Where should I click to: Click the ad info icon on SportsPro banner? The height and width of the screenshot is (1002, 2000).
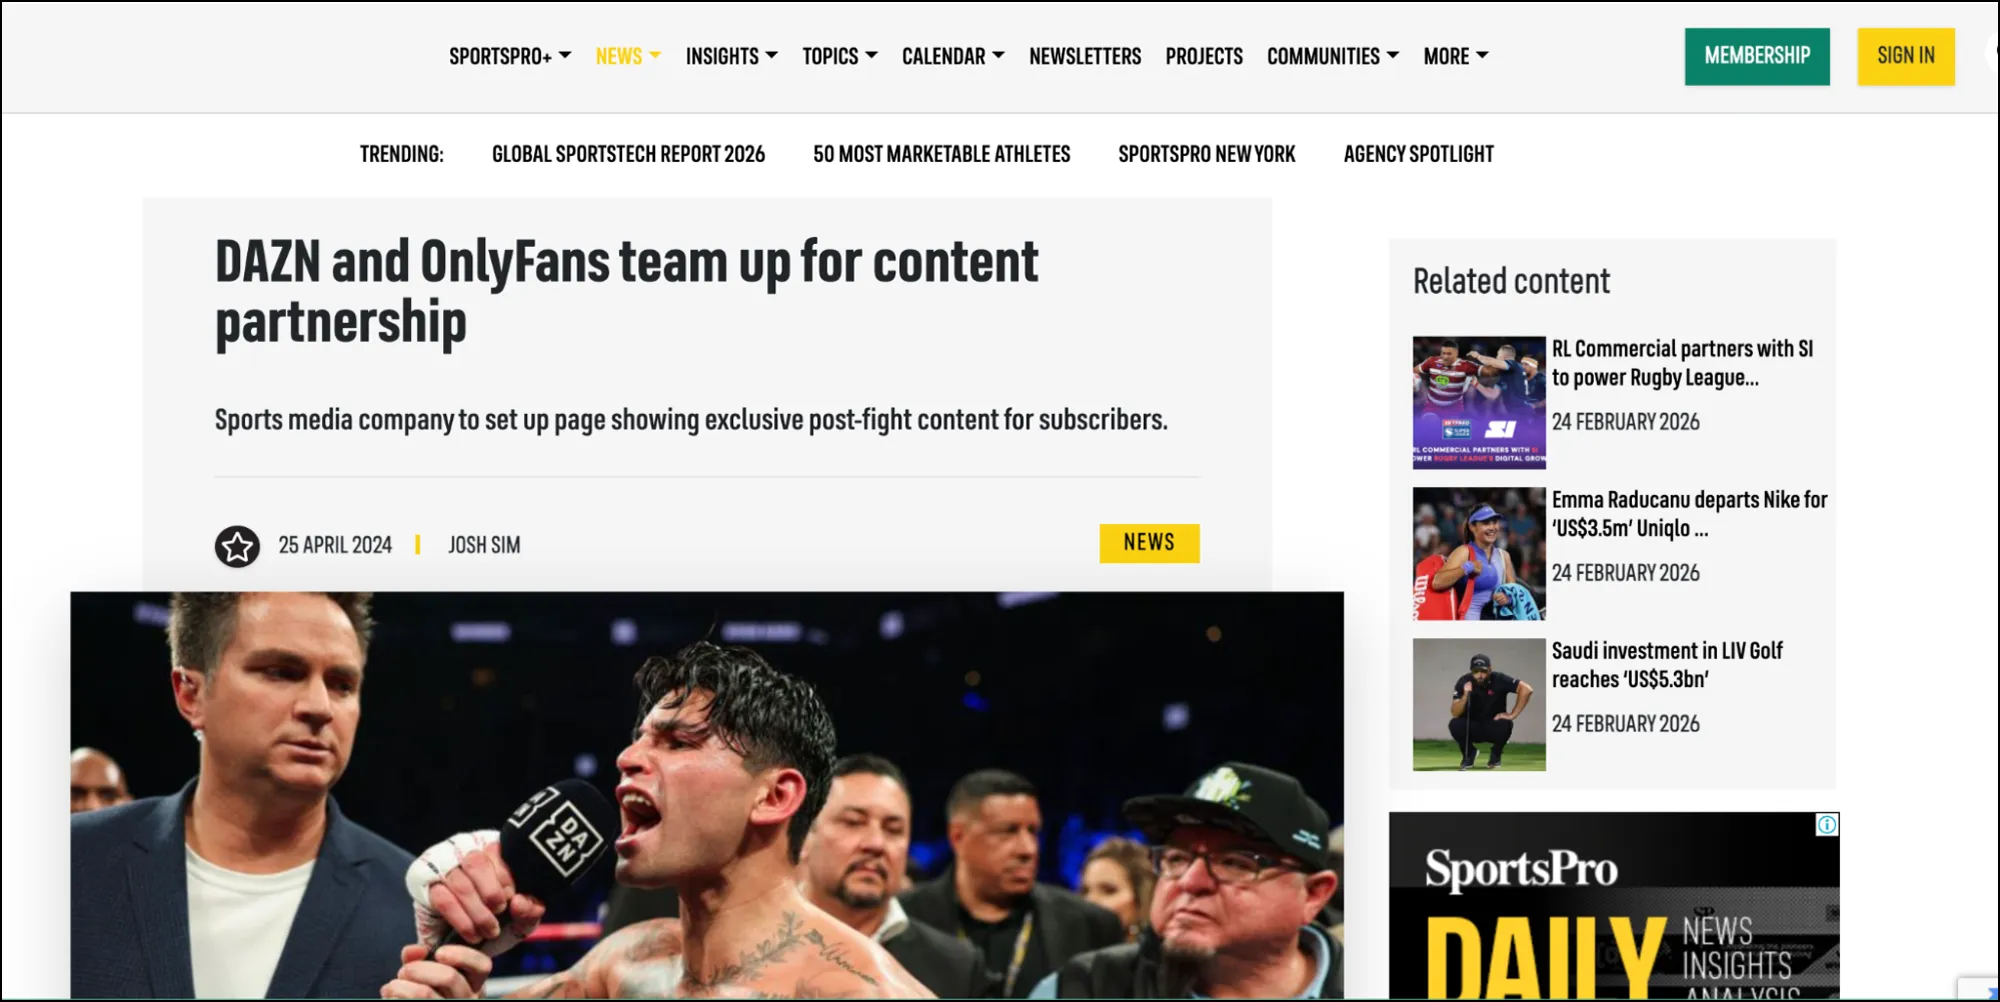coord(1827,825)
